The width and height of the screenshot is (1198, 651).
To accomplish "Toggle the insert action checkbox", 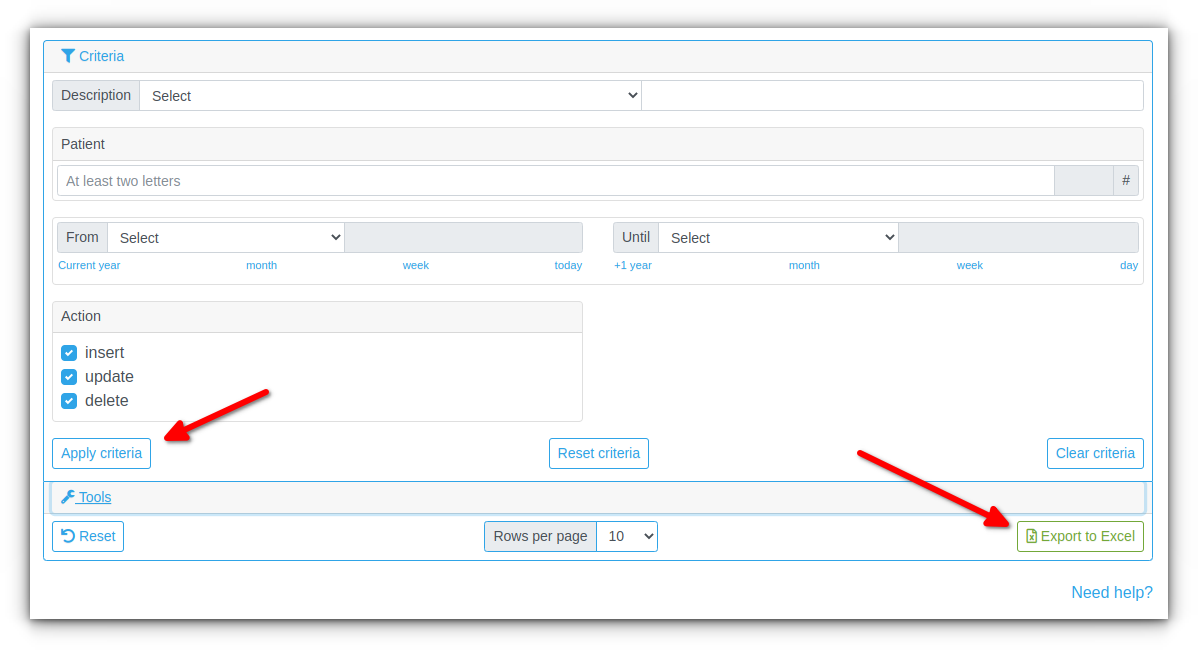I will pyautogui.click(x=69, y=353).
